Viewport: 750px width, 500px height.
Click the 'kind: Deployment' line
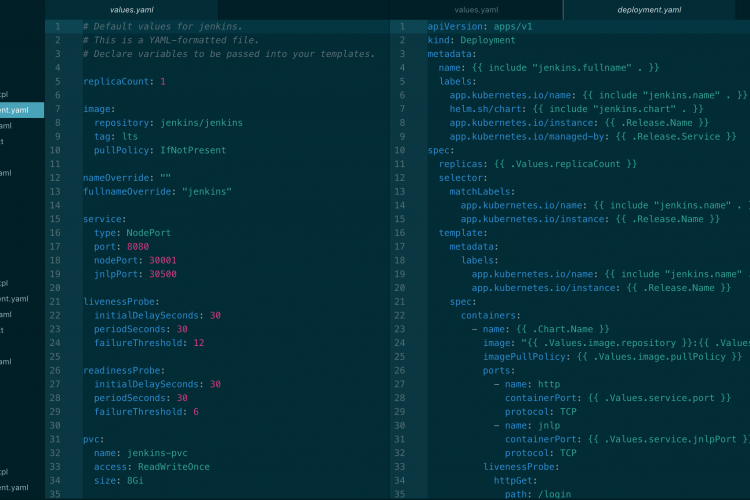point(472,40)
